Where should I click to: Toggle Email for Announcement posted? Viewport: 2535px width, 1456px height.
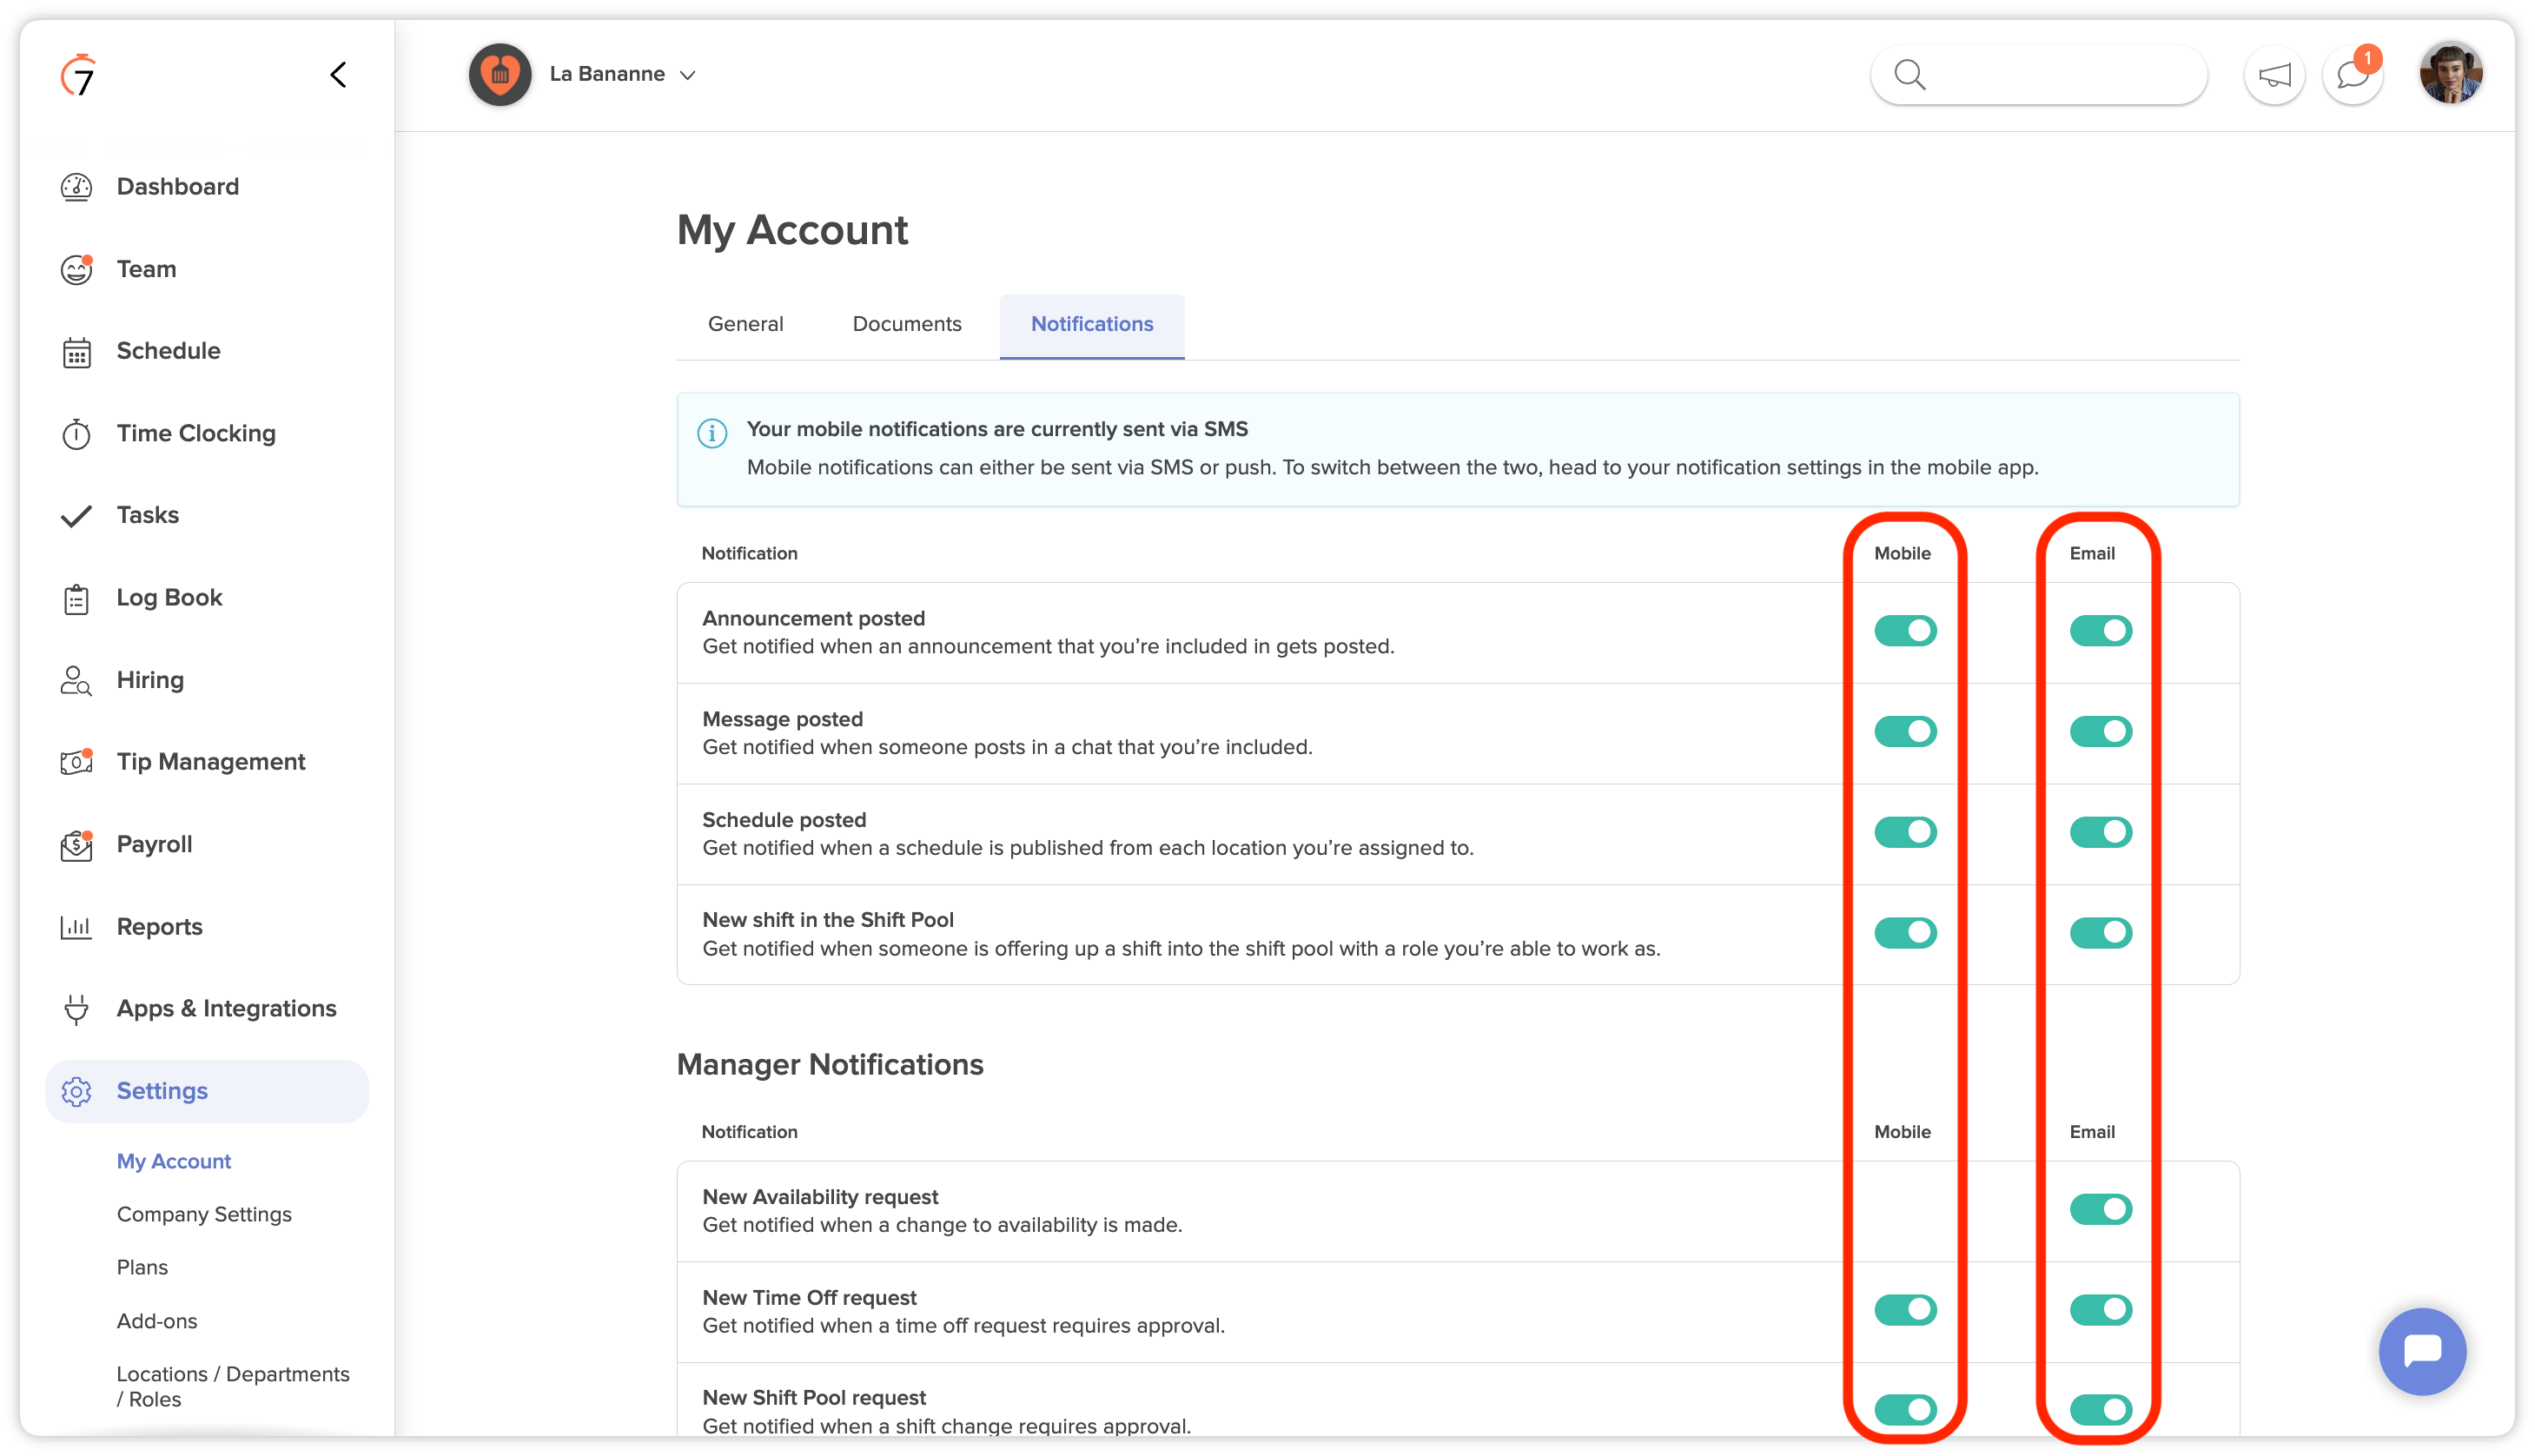(2100, 632)
